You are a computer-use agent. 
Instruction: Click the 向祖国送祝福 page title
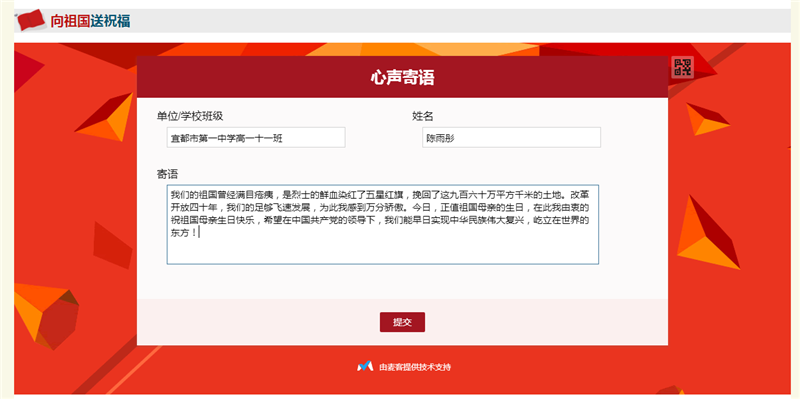[90, 21]
